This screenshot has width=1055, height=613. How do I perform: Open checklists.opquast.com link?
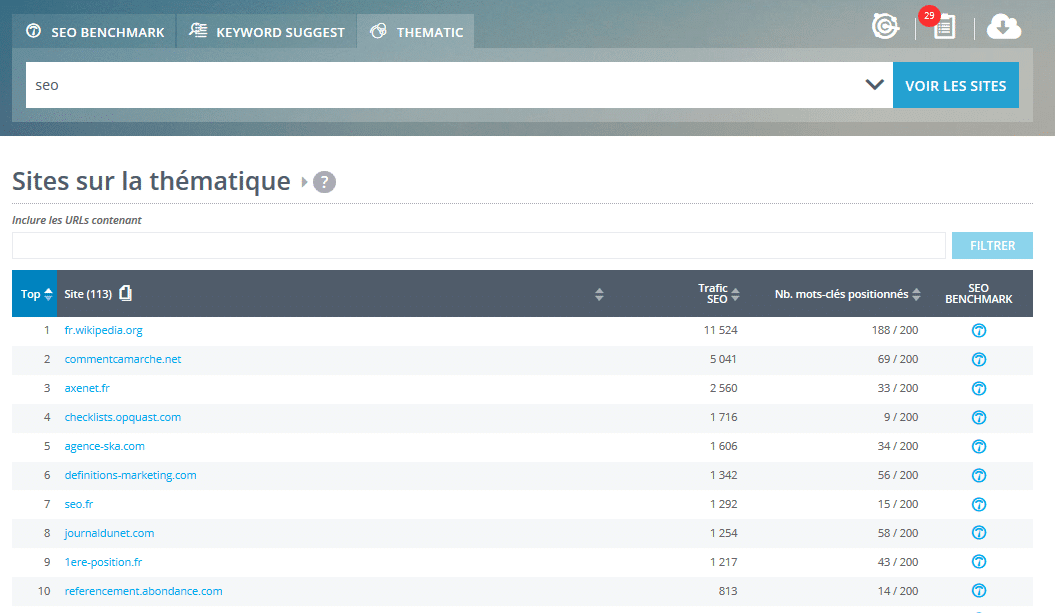(x=122, y=417)
